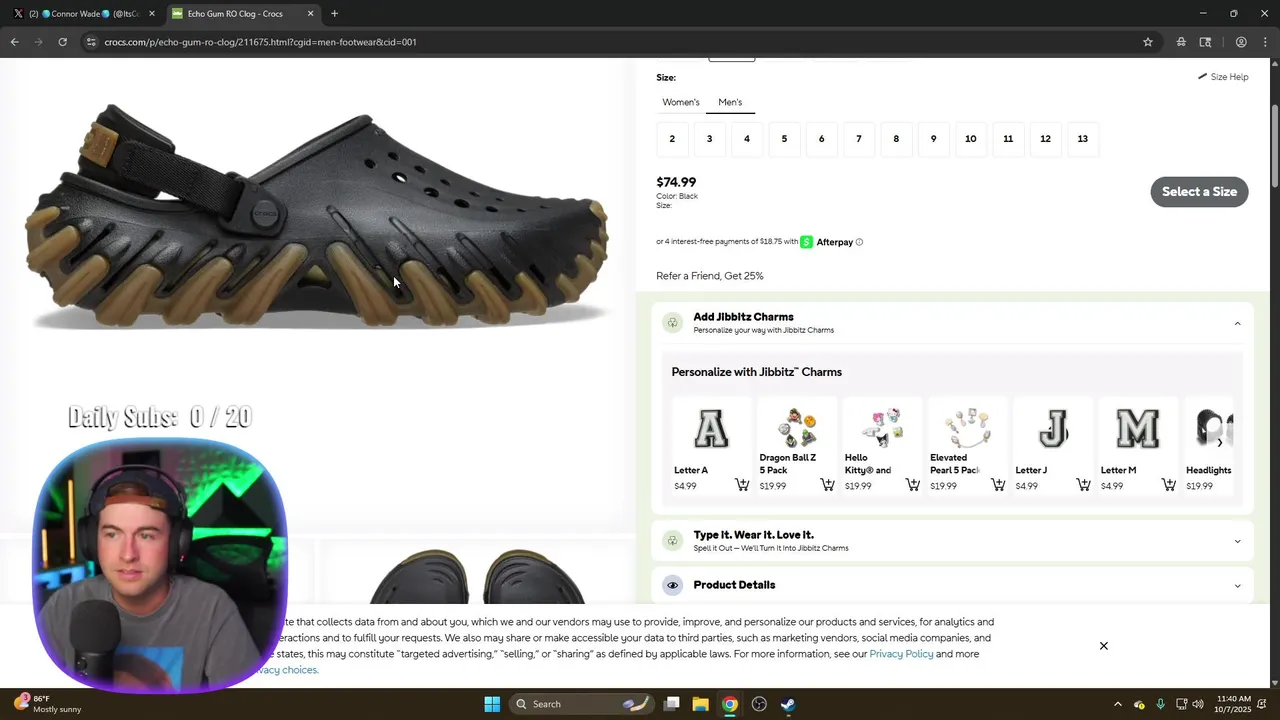Screen dimensions: 1280x720
Task: Open Chrome from the taskbar
Action: (x=730, y=704)
